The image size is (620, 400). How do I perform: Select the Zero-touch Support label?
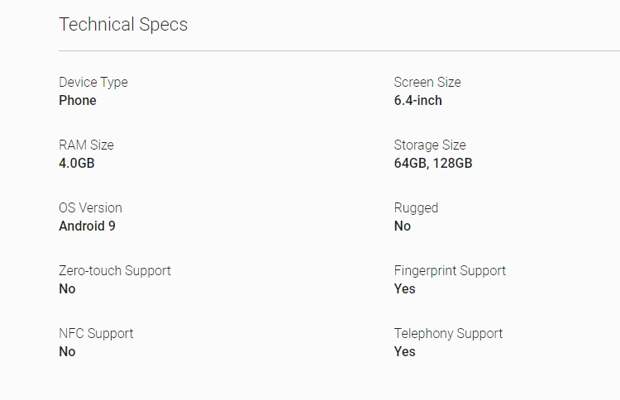(115, 271)
